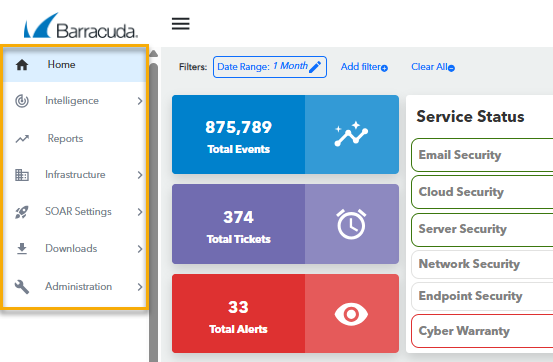
Task: Select the Network Security status row
Action: (482, 264)
